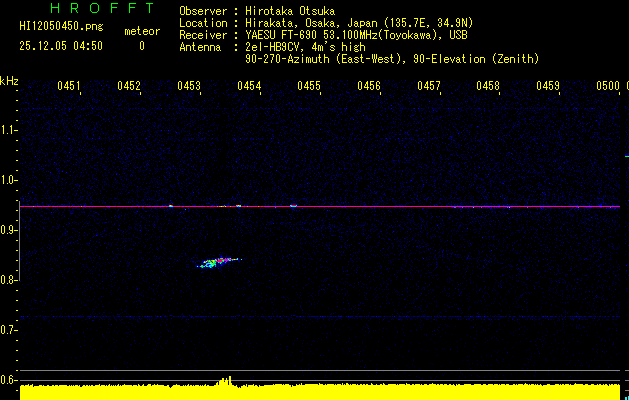Click the blue horizontal line near 0.73 kHz
629x400 pixels.
tap(400, 317)
